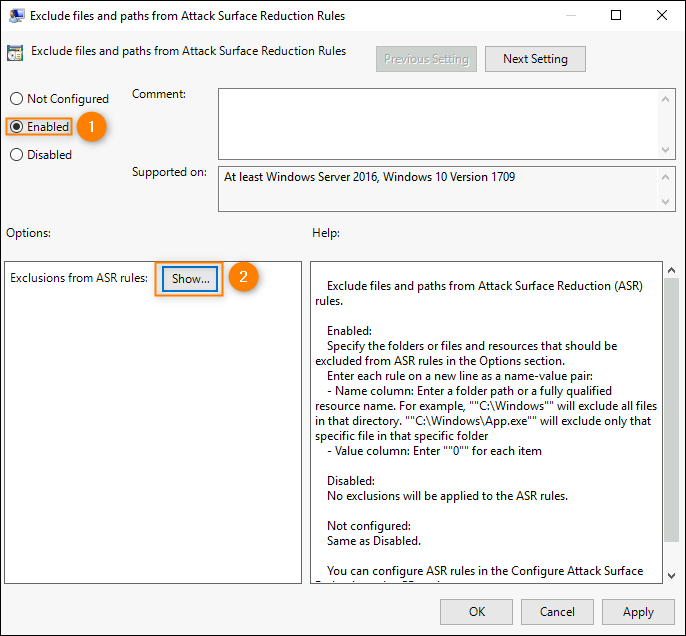
Task: Click the Cancel button
Action: [x=557, y=612]
